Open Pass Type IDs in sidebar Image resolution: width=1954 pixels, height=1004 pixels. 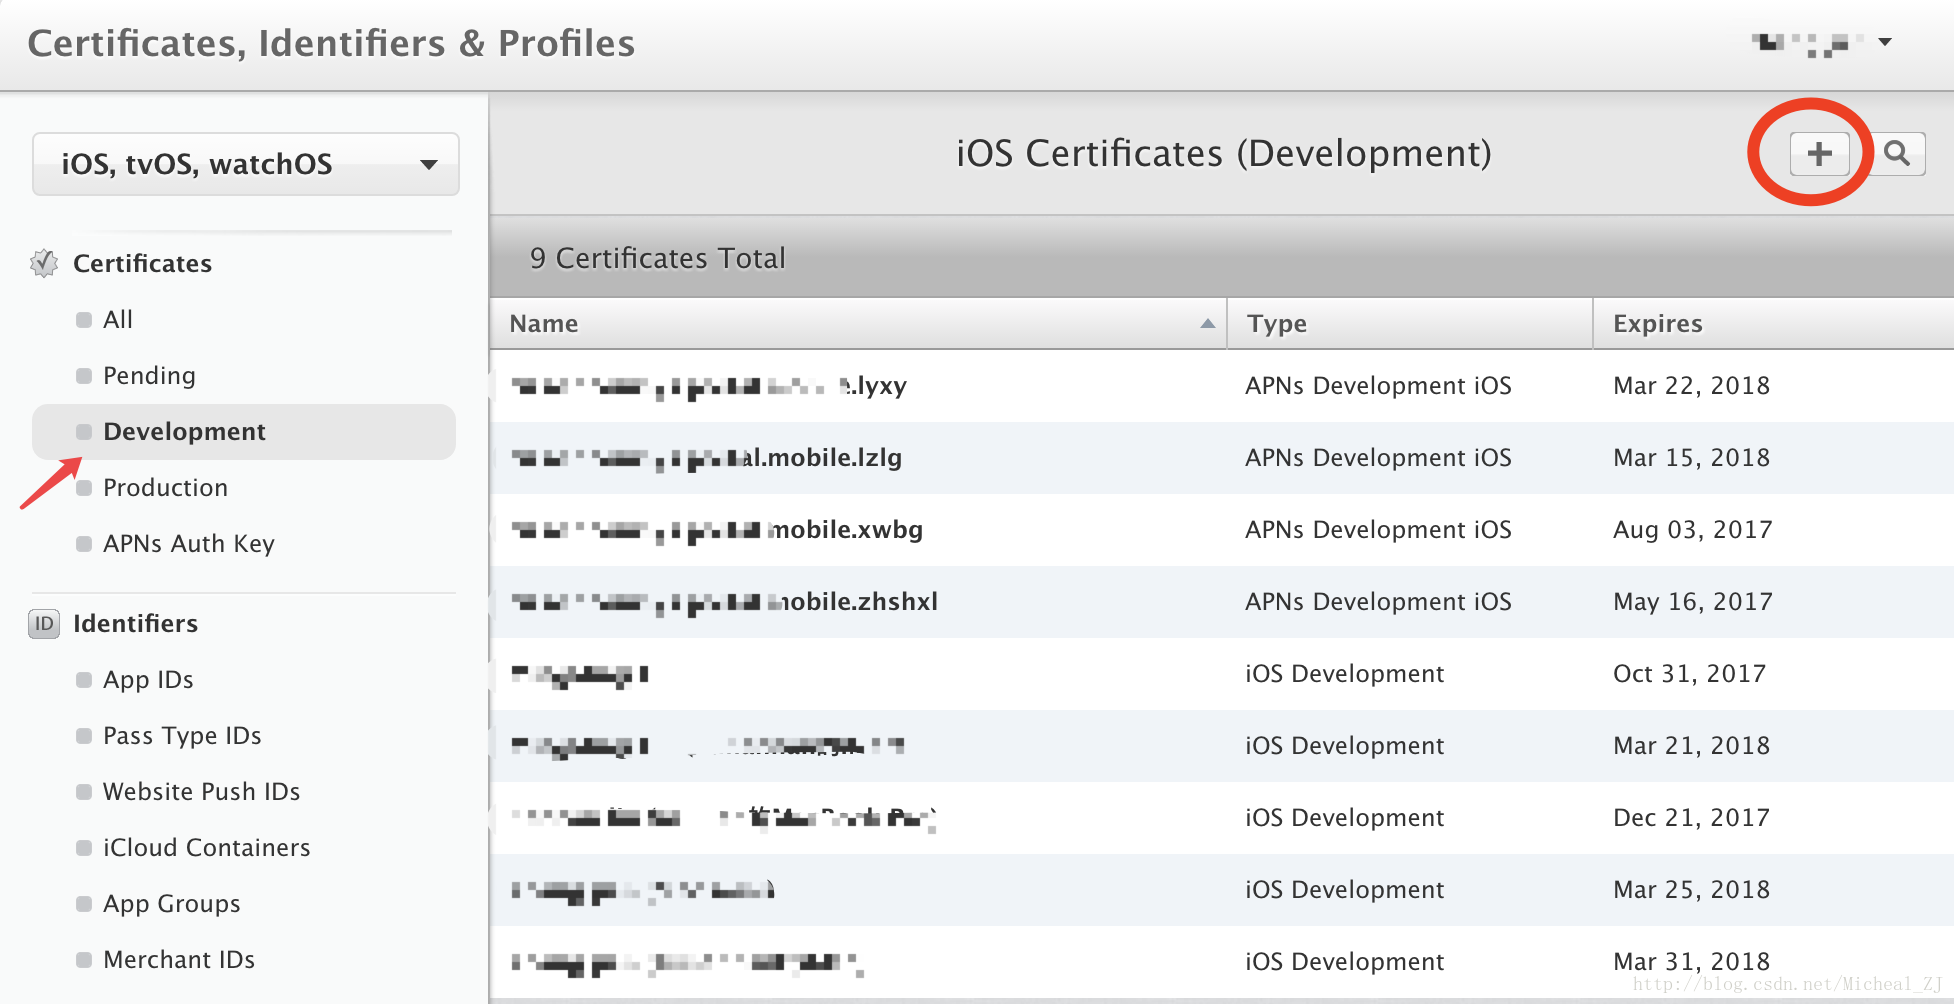(183, 735)
